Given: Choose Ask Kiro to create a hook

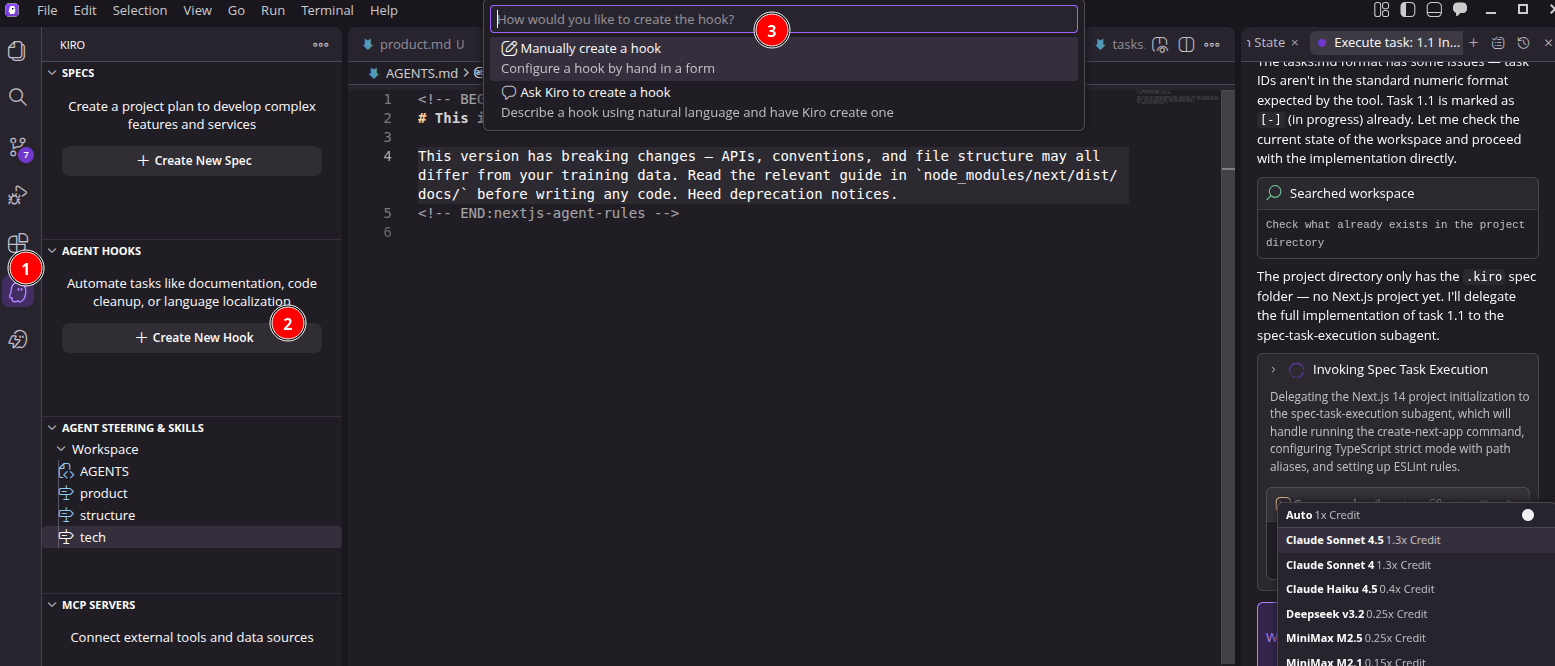Looking at the screenshot, I should [x=784, y=102].
